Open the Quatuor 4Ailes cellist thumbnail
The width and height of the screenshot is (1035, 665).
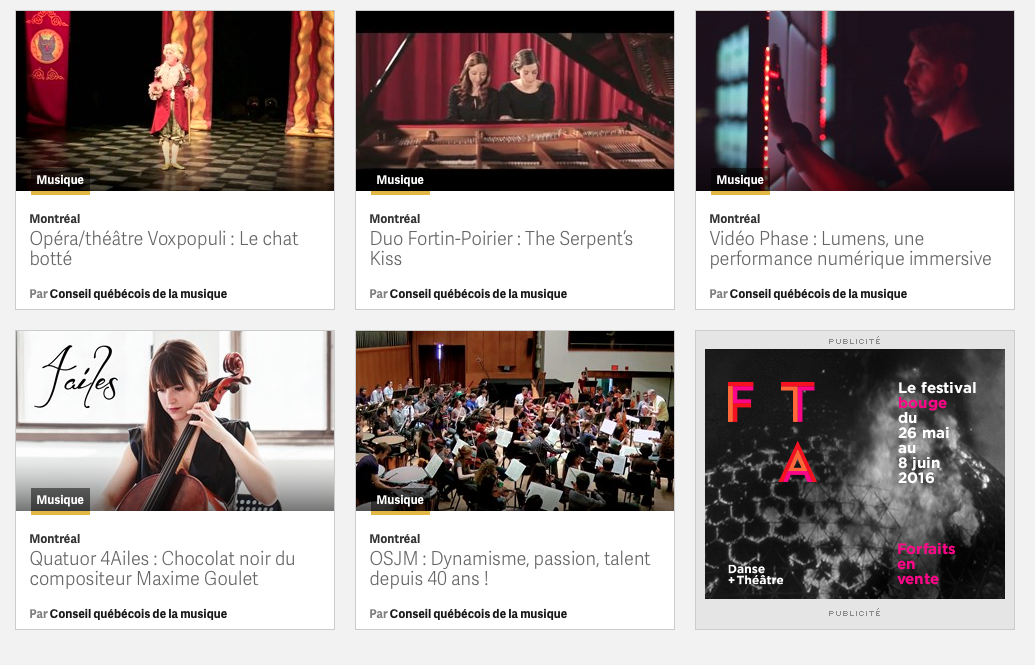click(x=175, y=421)
